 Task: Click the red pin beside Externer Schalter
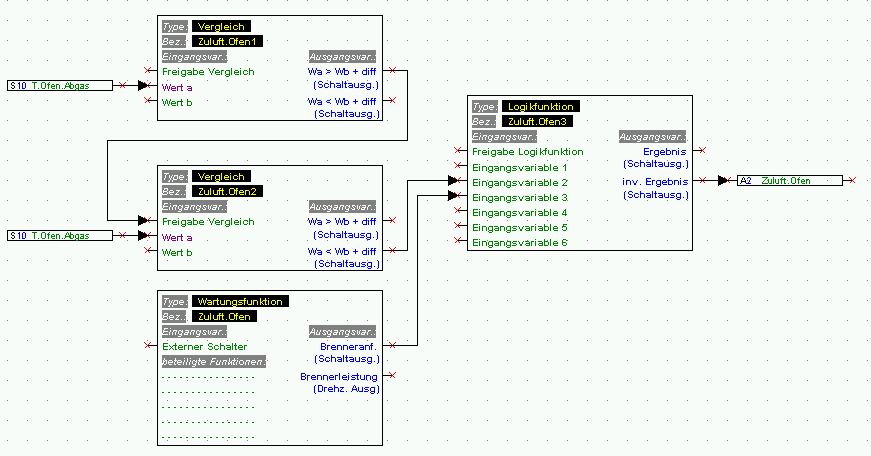(x=148, y=345)
